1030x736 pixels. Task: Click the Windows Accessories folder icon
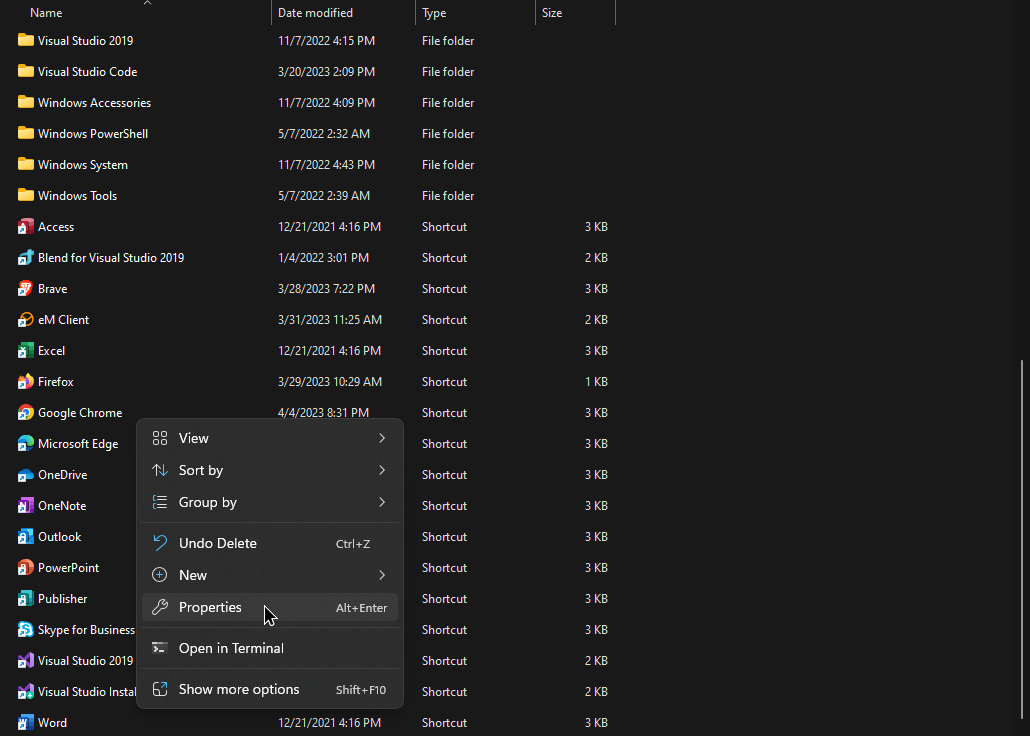26,102
